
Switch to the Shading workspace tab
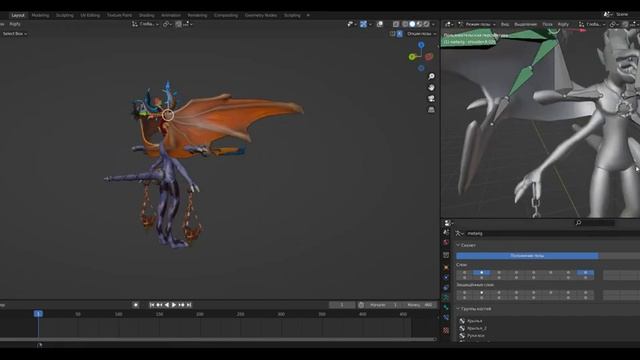(x=146, y=15)
